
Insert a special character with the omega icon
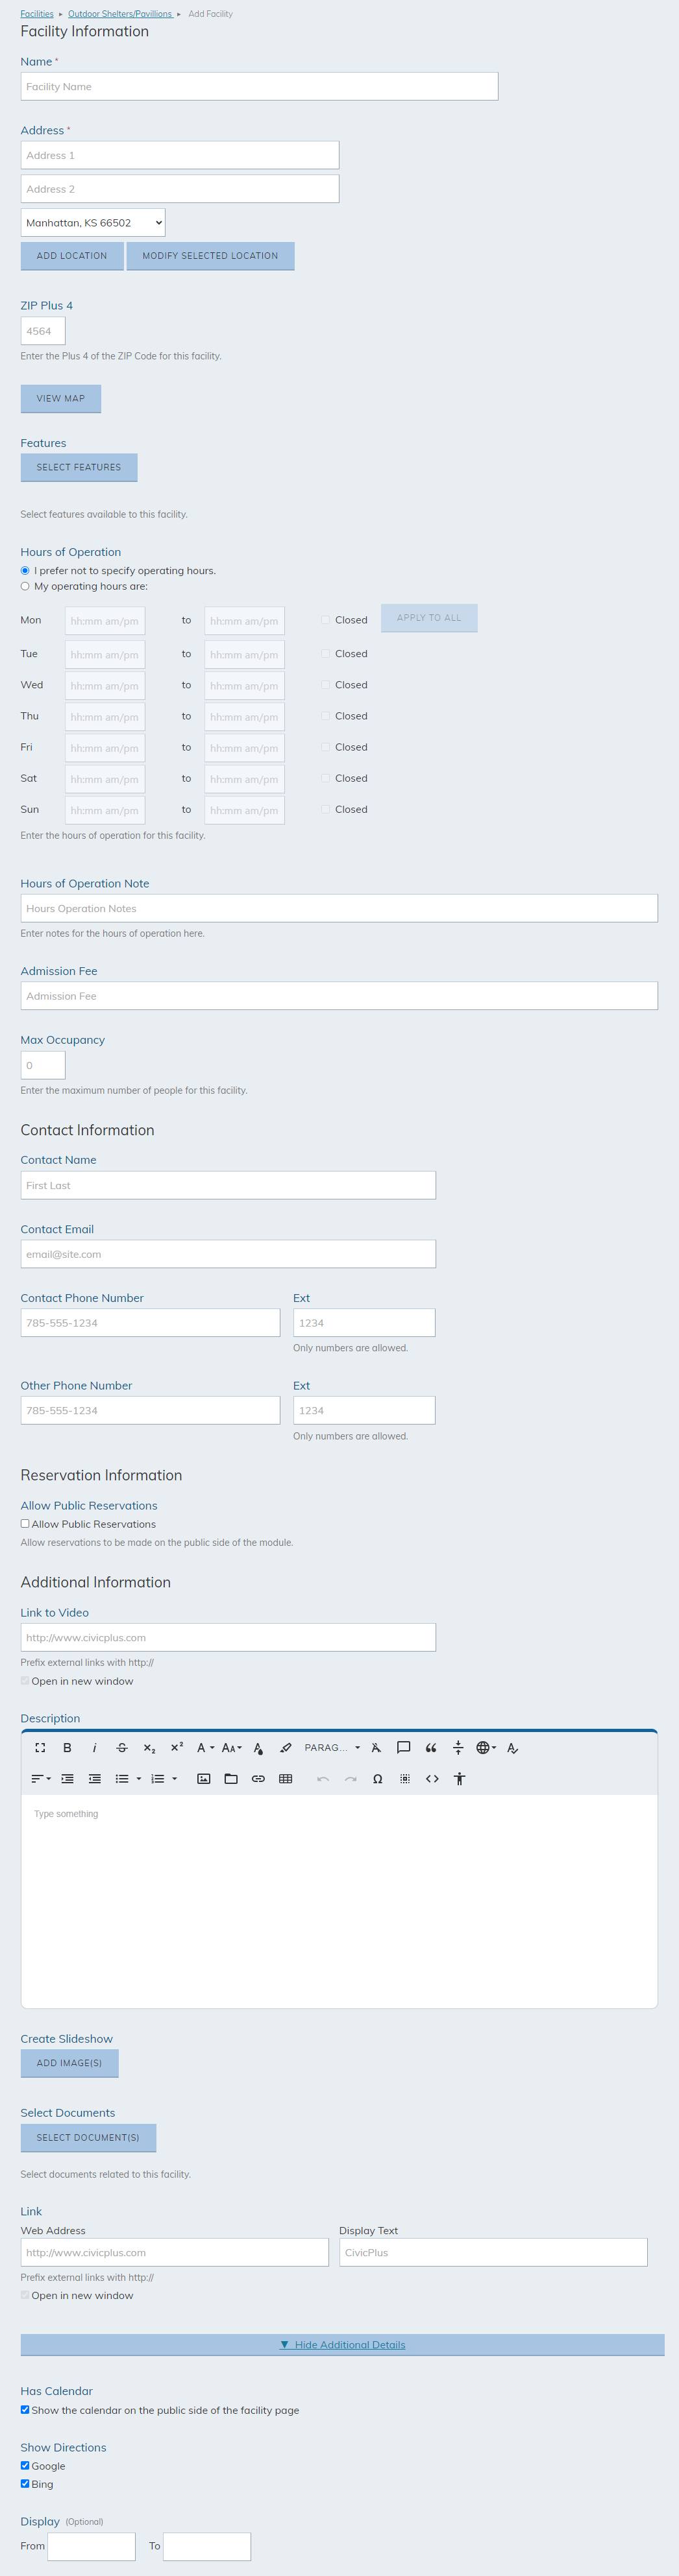tap(377, 1779)
